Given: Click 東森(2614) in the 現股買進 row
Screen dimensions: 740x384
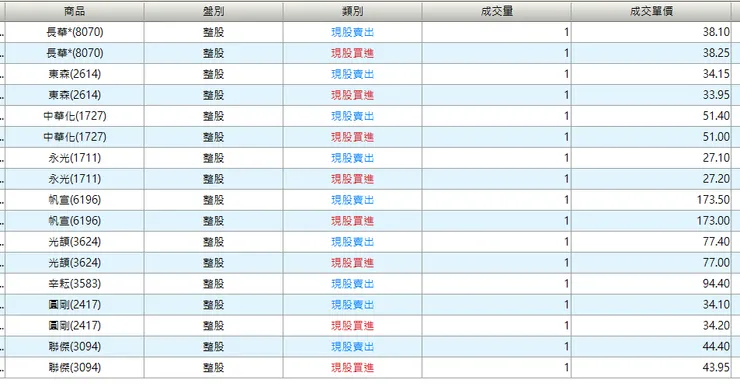Looking at the screenshot, I should pos(75,95).
